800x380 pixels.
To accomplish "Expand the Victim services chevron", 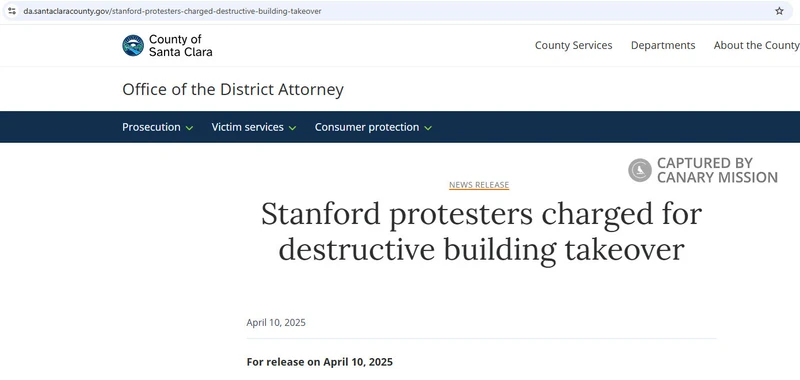I will tap(292, 128).
